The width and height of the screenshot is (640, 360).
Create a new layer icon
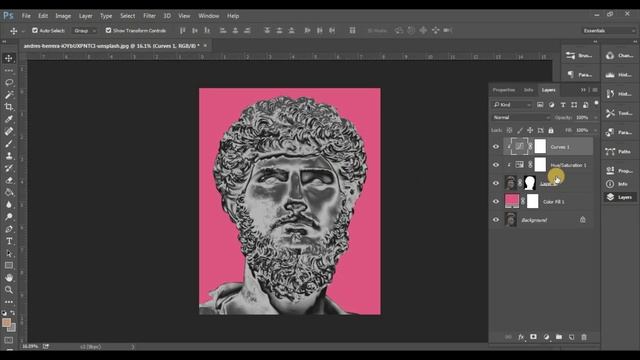(x=571, y=337)
